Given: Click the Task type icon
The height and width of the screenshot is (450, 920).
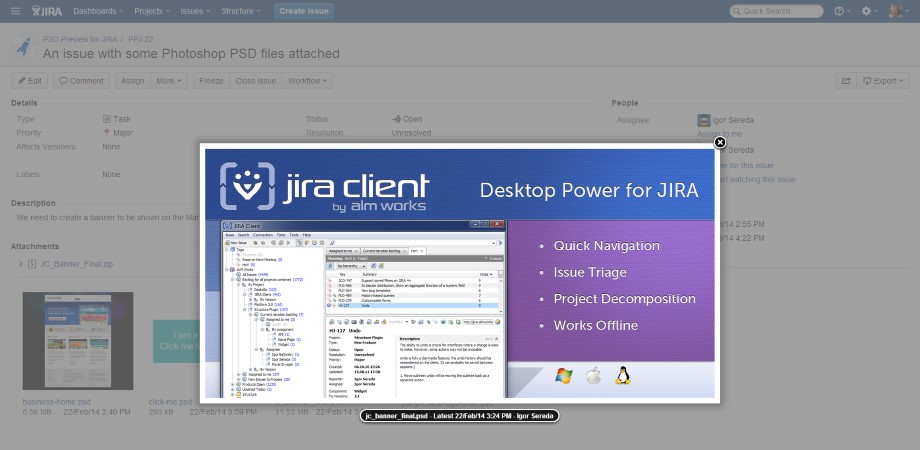Looking at the screenshot, I should (x=107, y=119).
